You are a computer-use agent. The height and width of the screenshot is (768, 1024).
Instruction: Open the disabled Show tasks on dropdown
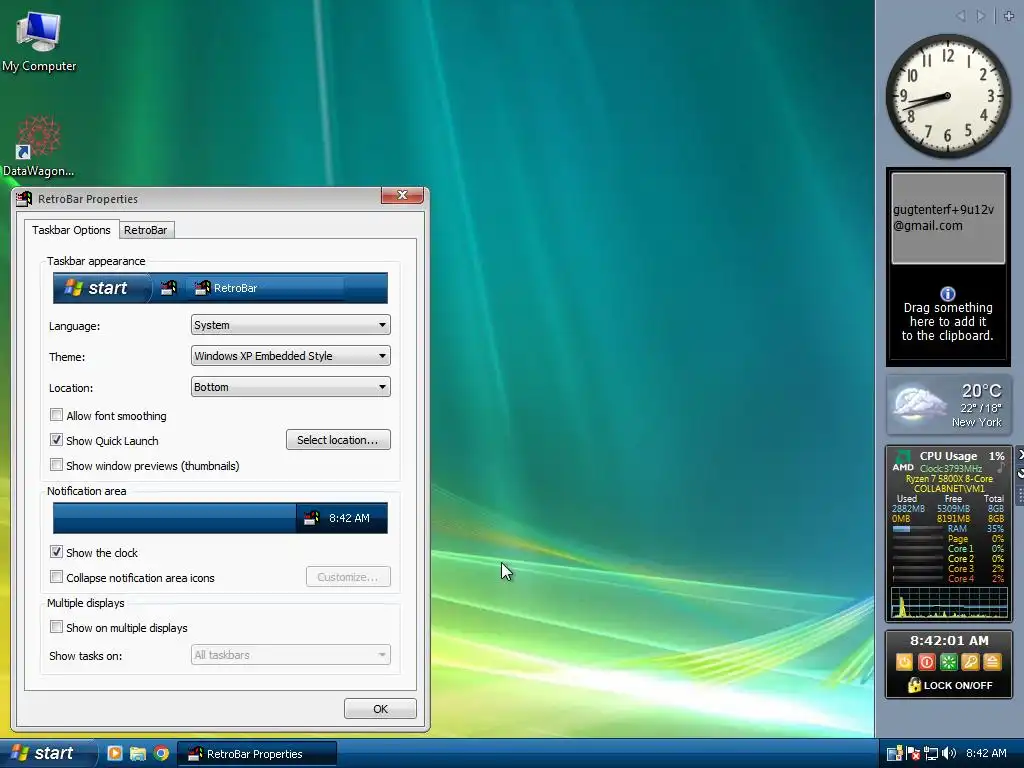291,655
